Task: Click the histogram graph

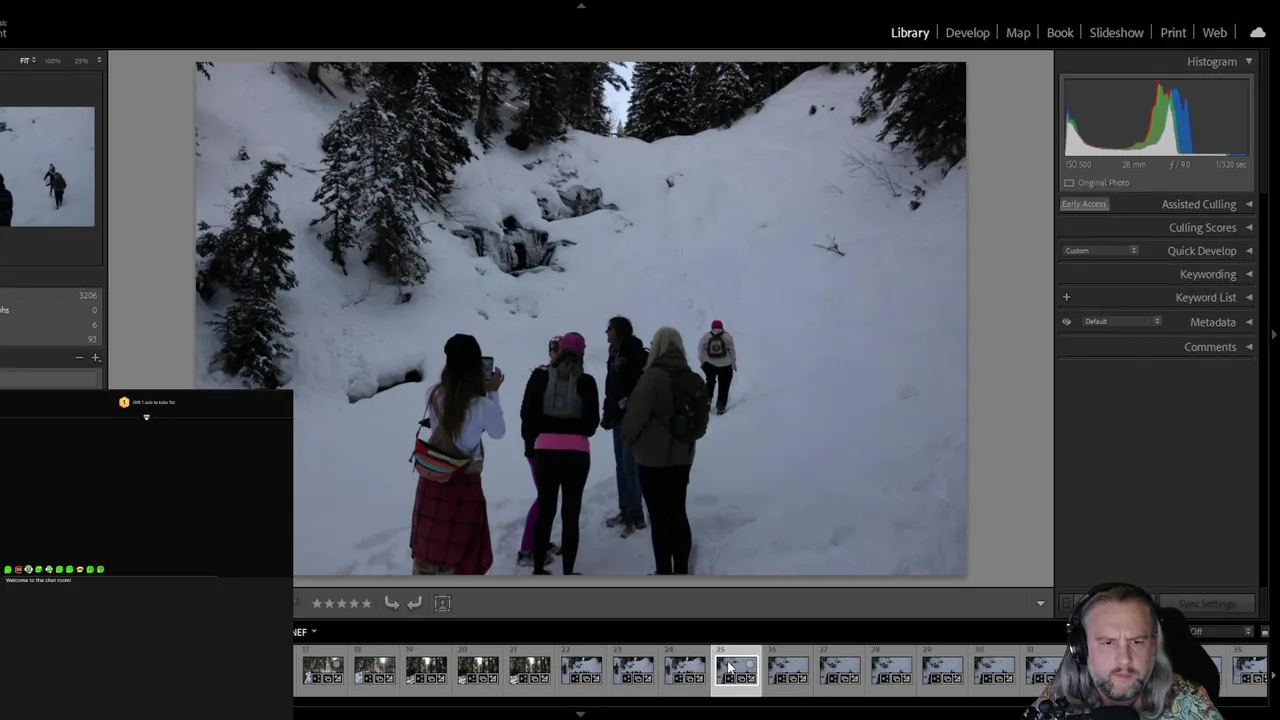Action: coord(1156,117)
